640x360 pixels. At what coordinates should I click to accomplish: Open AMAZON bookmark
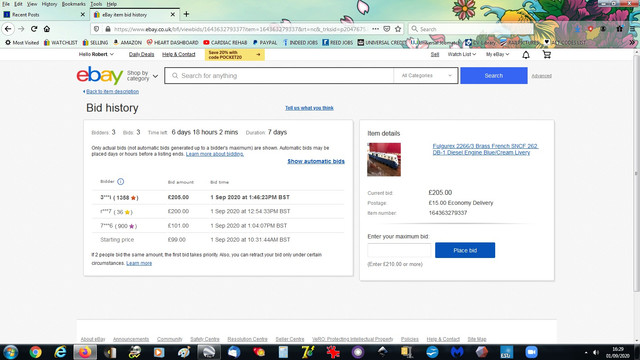click(x=127, y=42)
